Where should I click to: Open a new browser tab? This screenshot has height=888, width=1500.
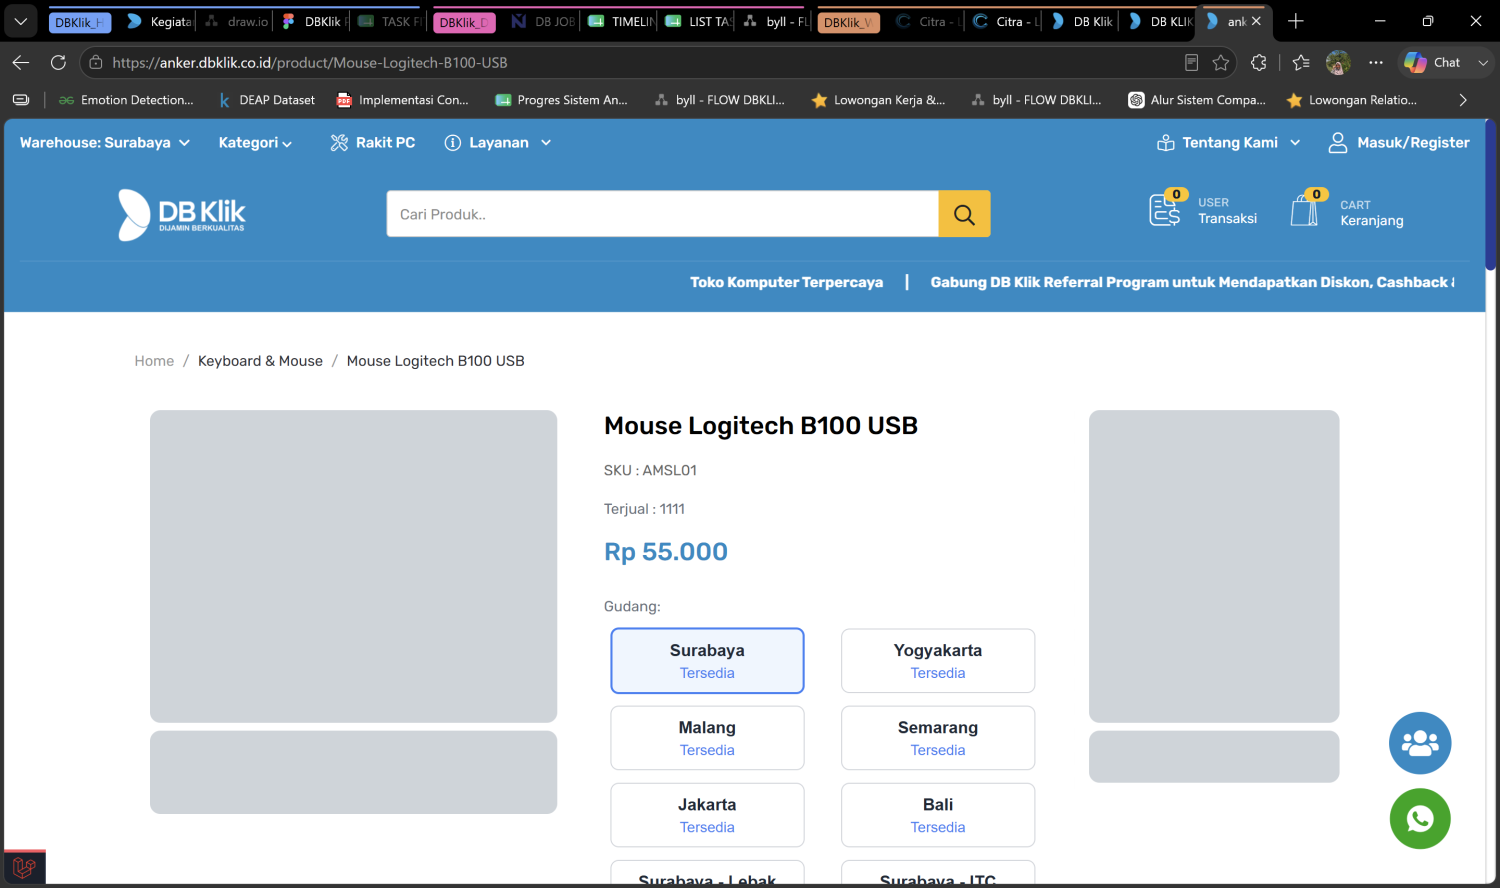pyautogui.click(x=1296, y=21)
